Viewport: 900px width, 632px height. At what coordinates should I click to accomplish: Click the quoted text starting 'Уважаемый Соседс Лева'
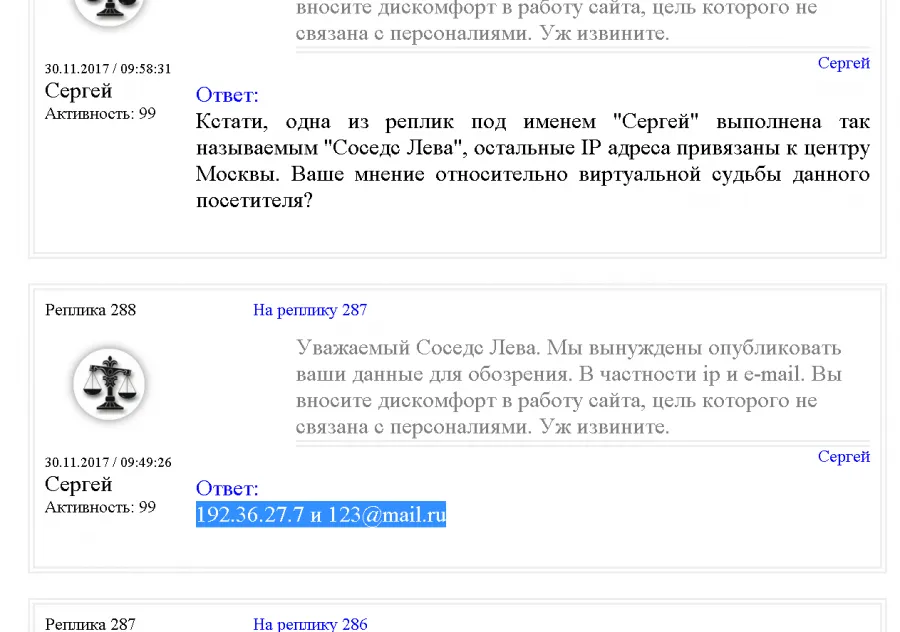[x=569, y=387]
